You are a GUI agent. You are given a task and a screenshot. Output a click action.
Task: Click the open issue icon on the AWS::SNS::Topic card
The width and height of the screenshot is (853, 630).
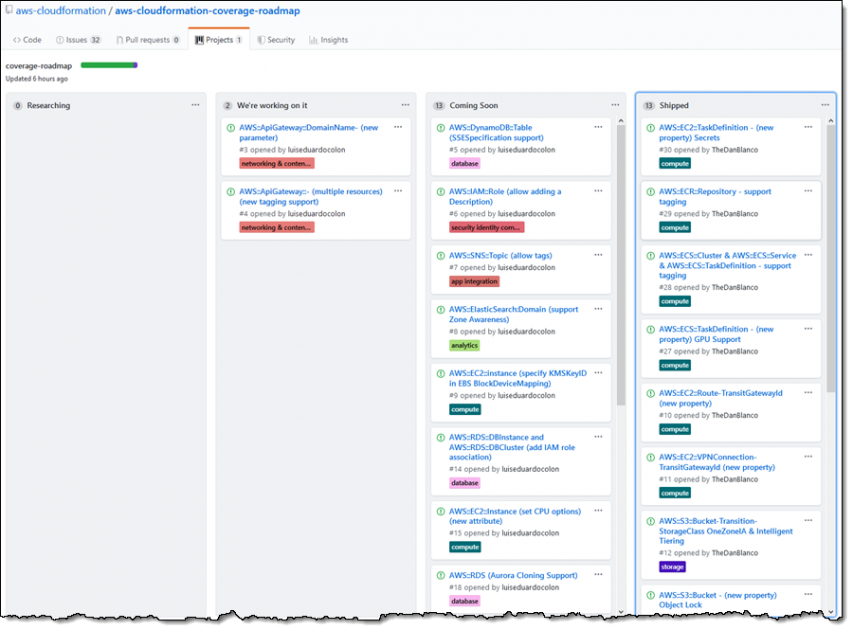(440, 255)
